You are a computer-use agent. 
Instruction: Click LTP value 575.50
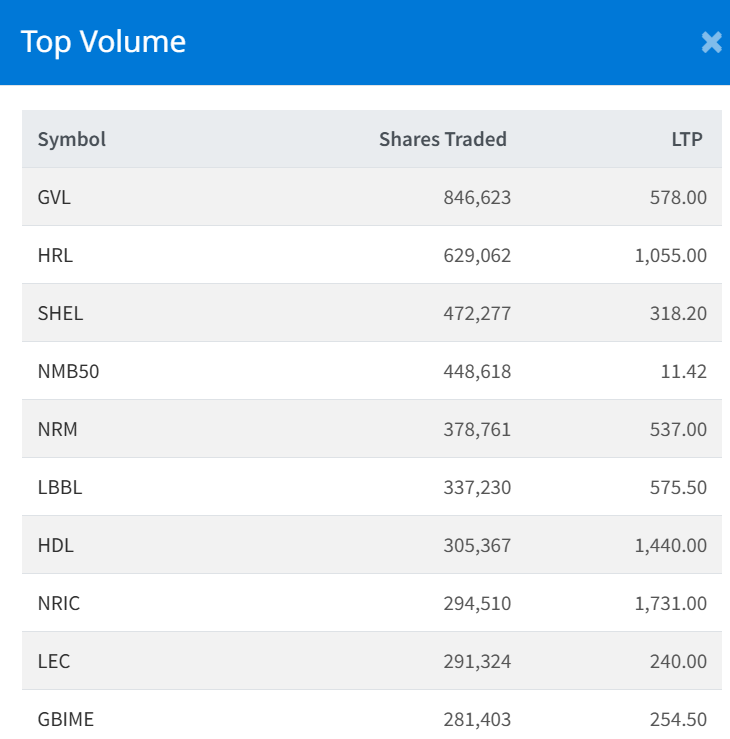(678, 487)
